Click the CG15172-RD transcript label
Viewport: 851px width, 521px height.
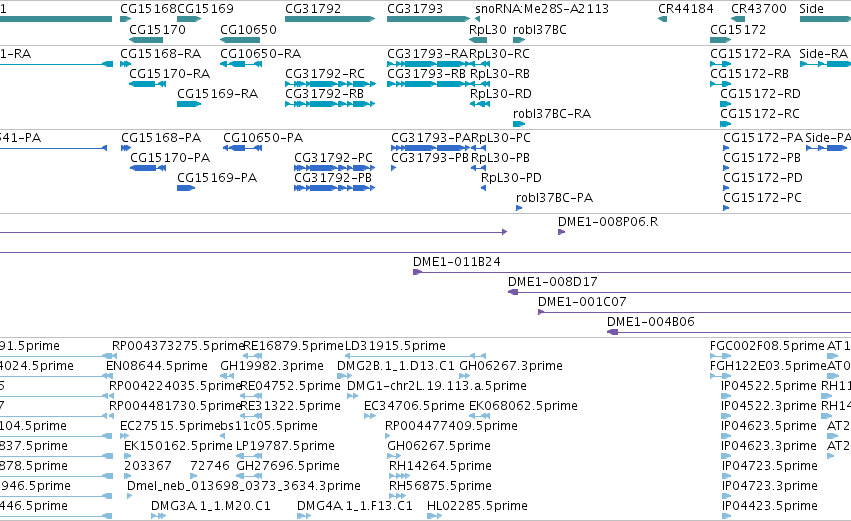pos(760,94)
